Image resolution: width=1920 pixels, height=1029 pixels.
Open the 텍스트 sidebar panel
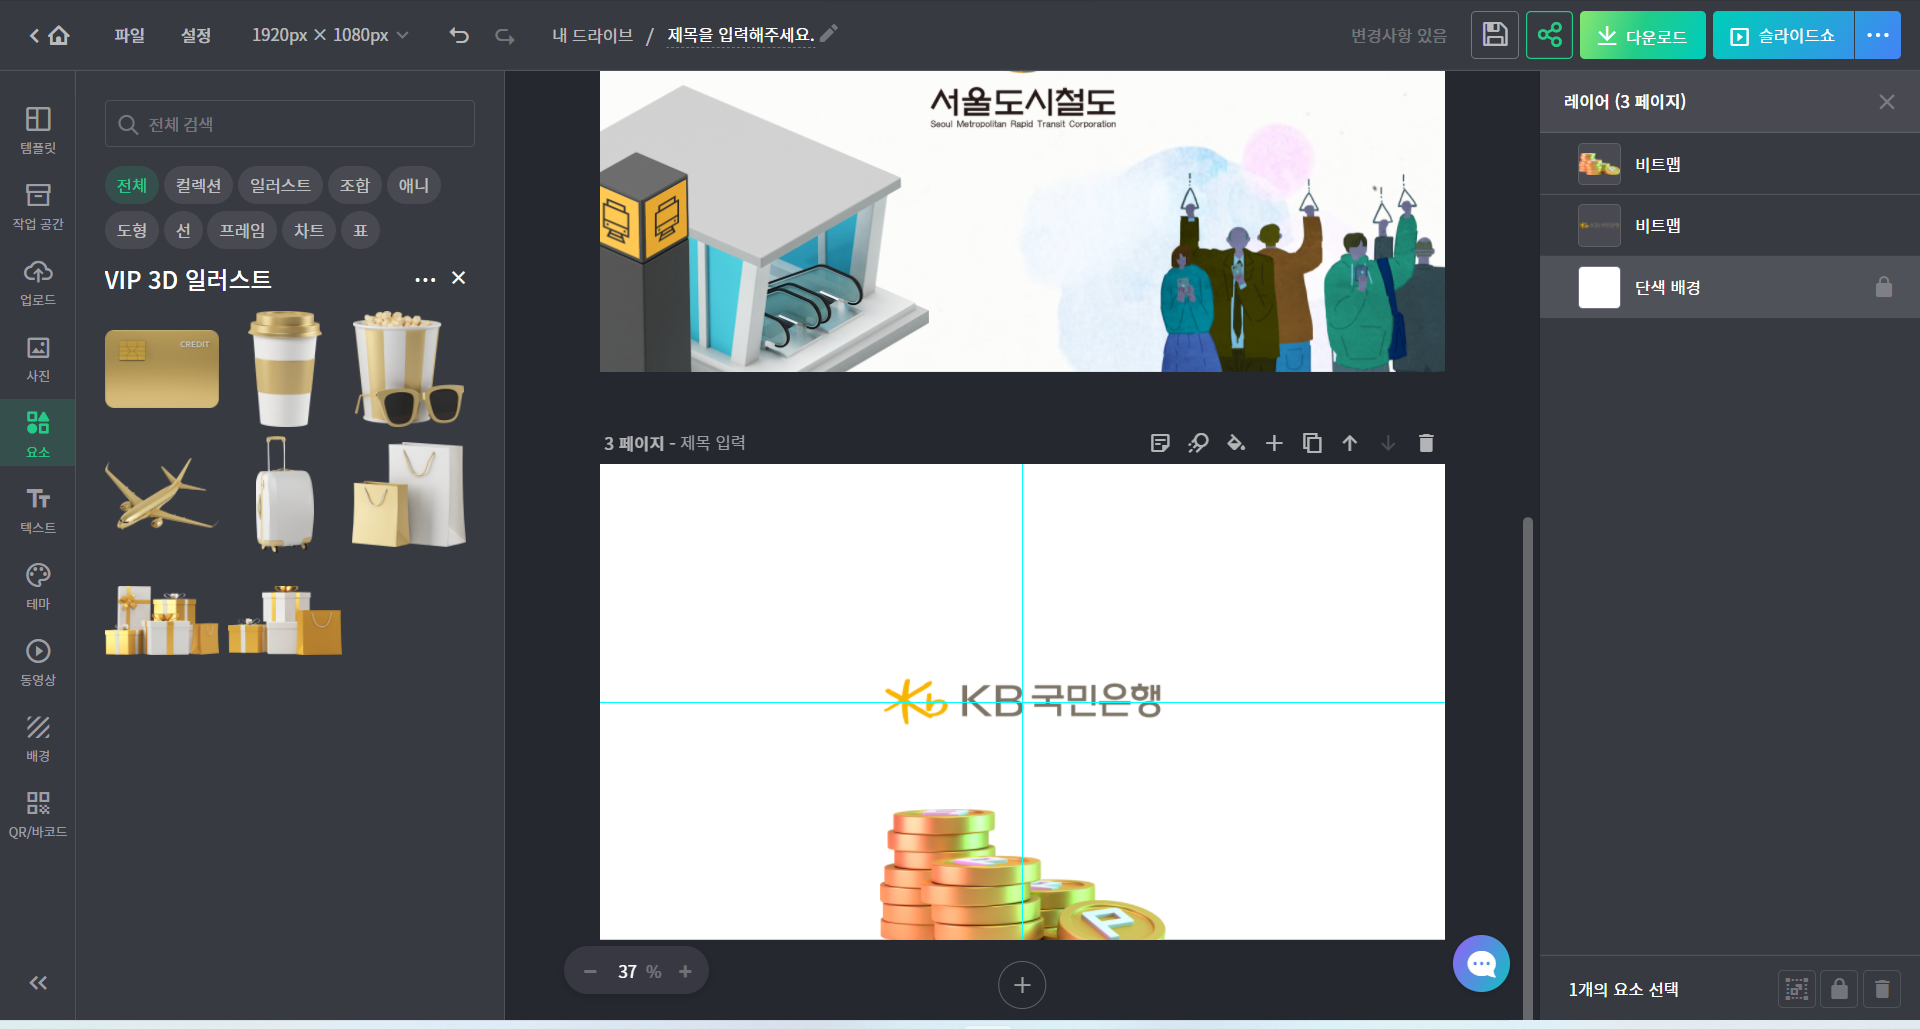[x=38, y=511]
